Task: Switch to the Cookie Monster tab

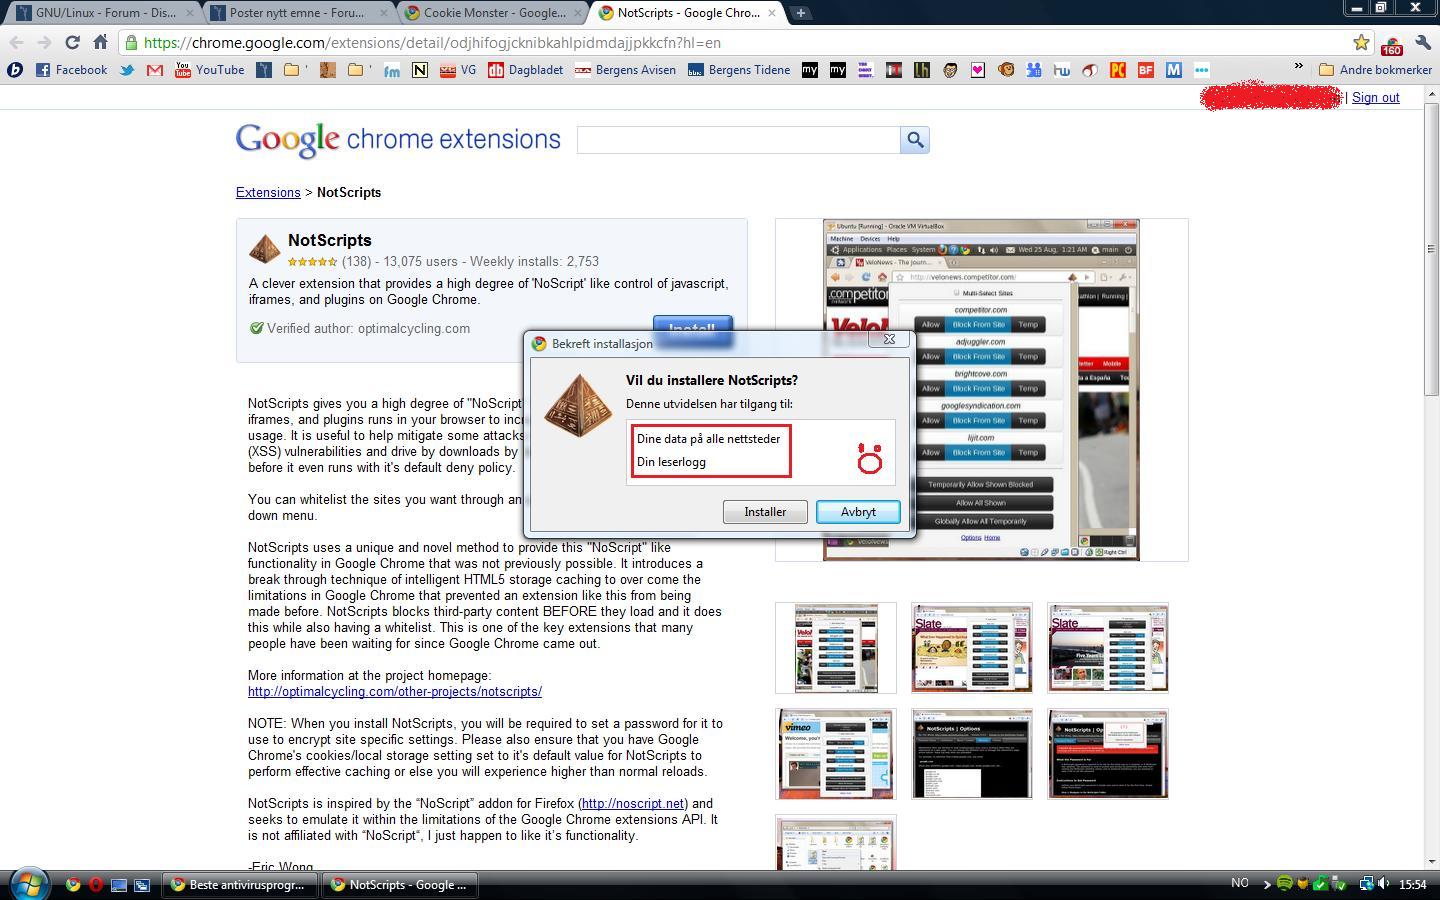Action: (x=493, y=13)
